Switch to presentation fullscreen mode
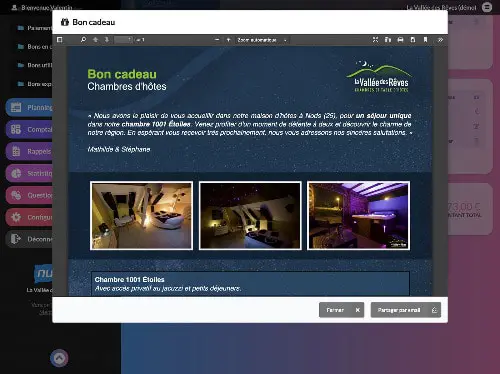 coord(375,40)
